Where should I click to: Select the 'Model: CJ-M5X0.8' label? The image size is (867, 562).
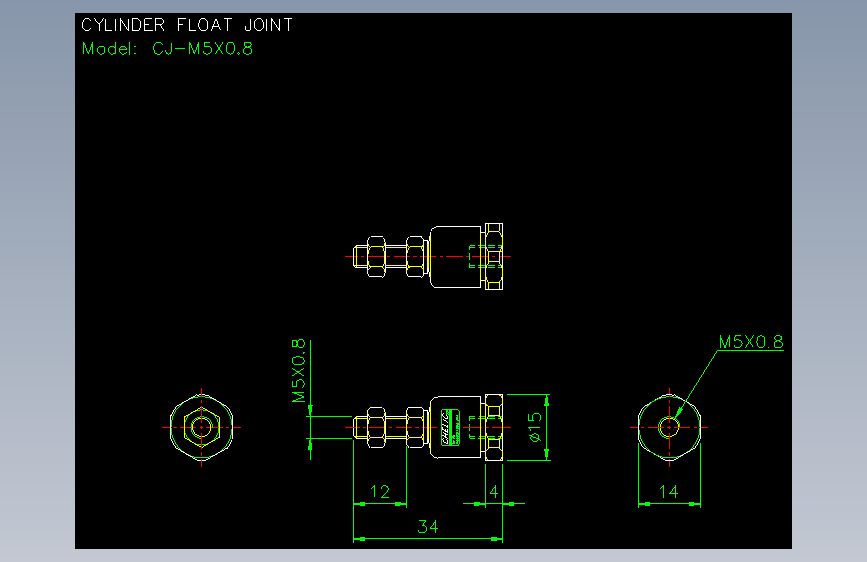[167, 49]
